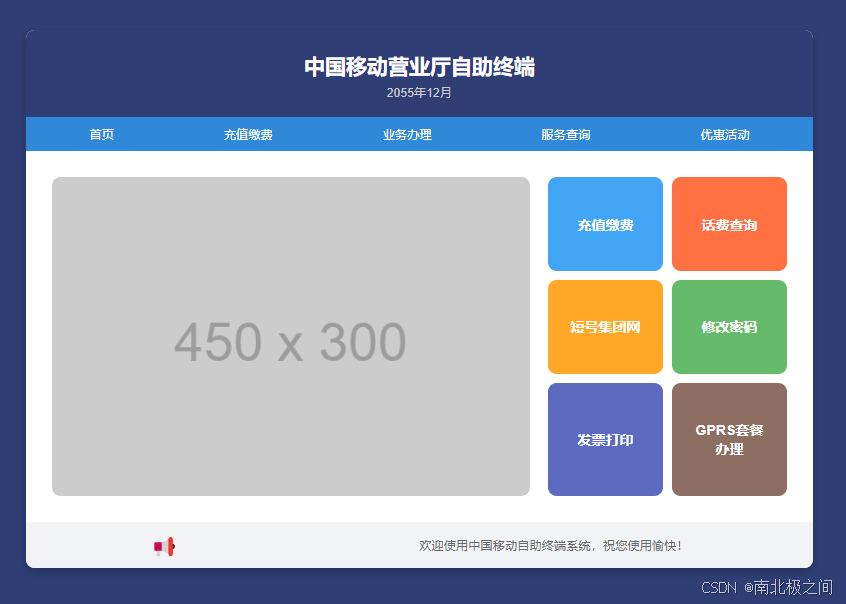
Task: Choose the brown GPRS套餐办理 tile
Action: tap(729, 439)
